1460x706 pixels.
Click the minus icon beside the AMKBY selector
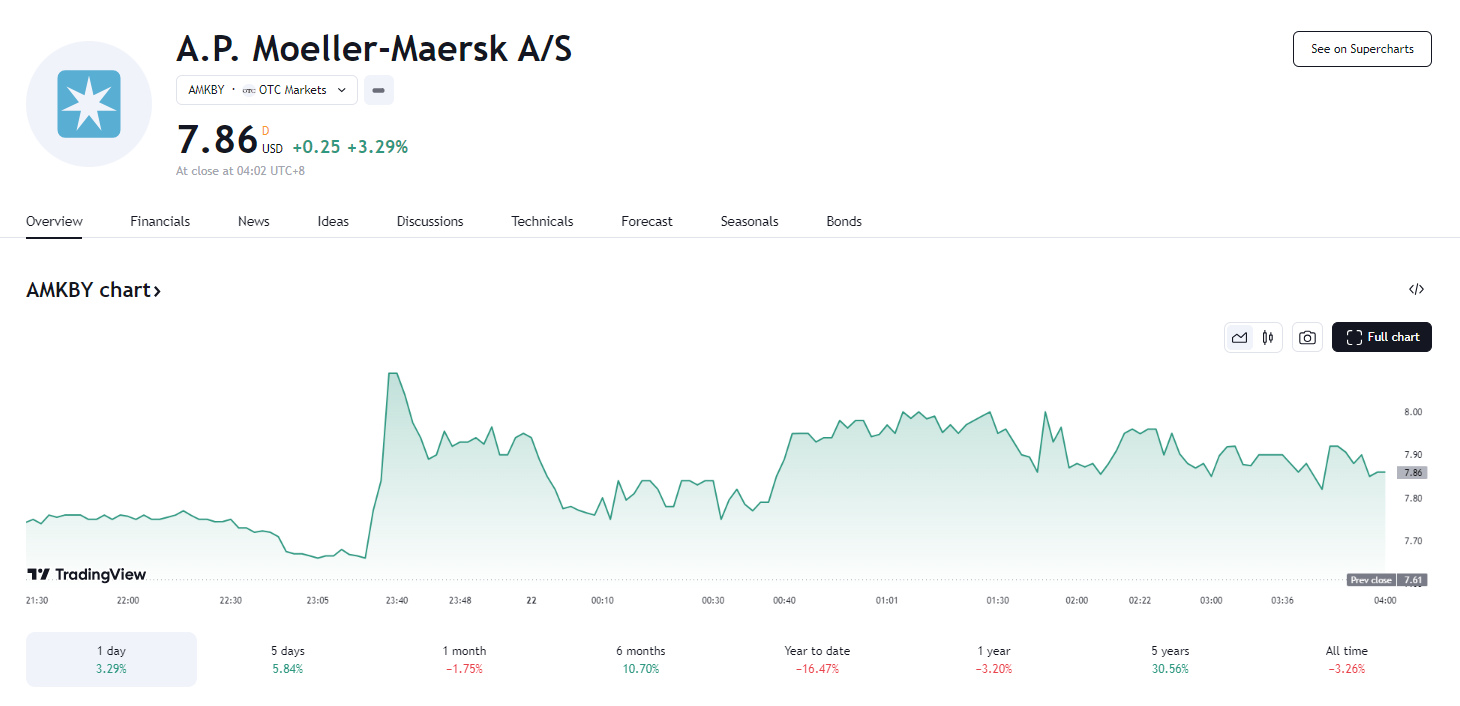point(378,90)
